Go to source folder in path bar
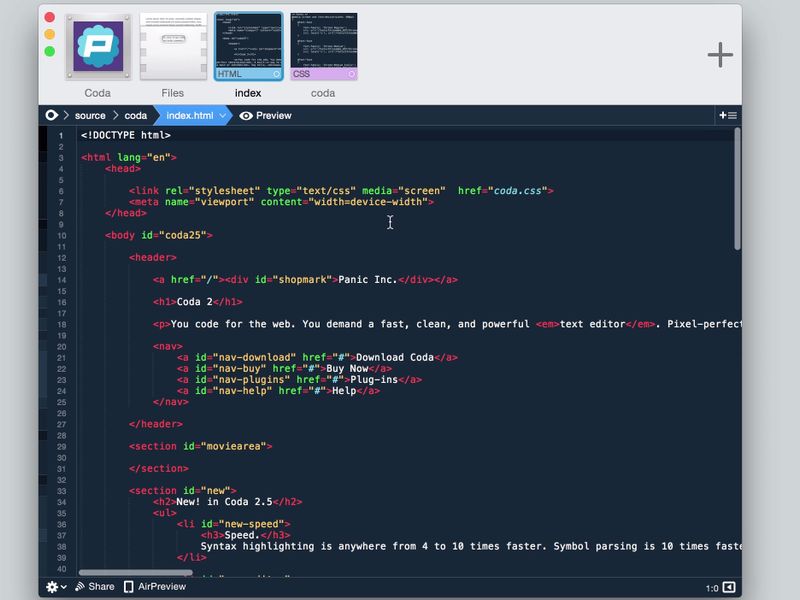This screenshot has width=800, height=600. [x=90, y=116]
